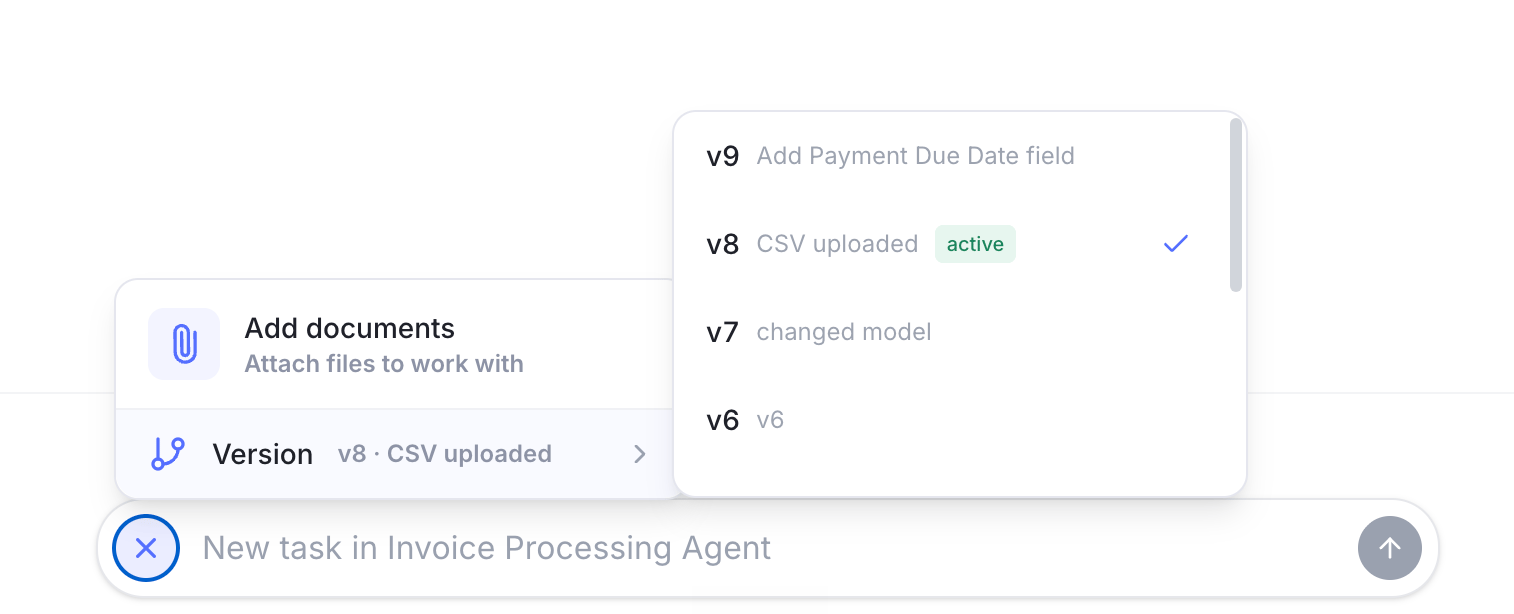The image size is (1514, 614).
Task: Expand the Version submenu chevron
Action: (640, 454)
